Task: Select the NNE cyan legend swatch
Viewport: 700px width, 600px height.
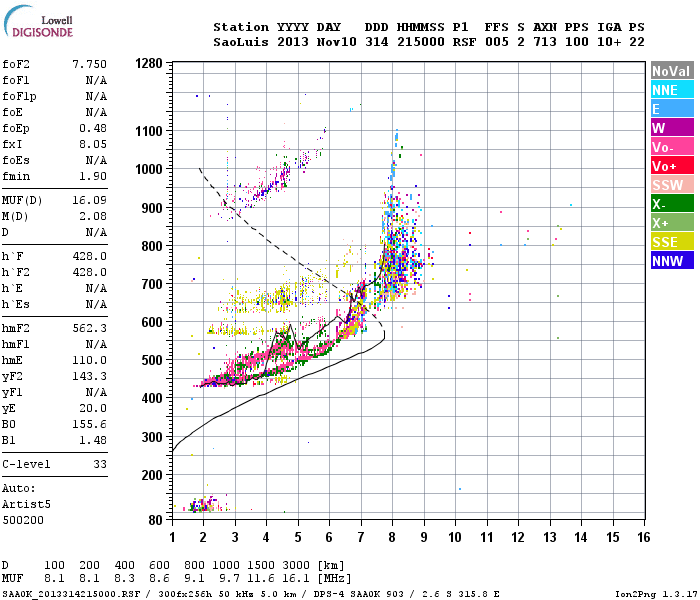Action: point(672,90)
